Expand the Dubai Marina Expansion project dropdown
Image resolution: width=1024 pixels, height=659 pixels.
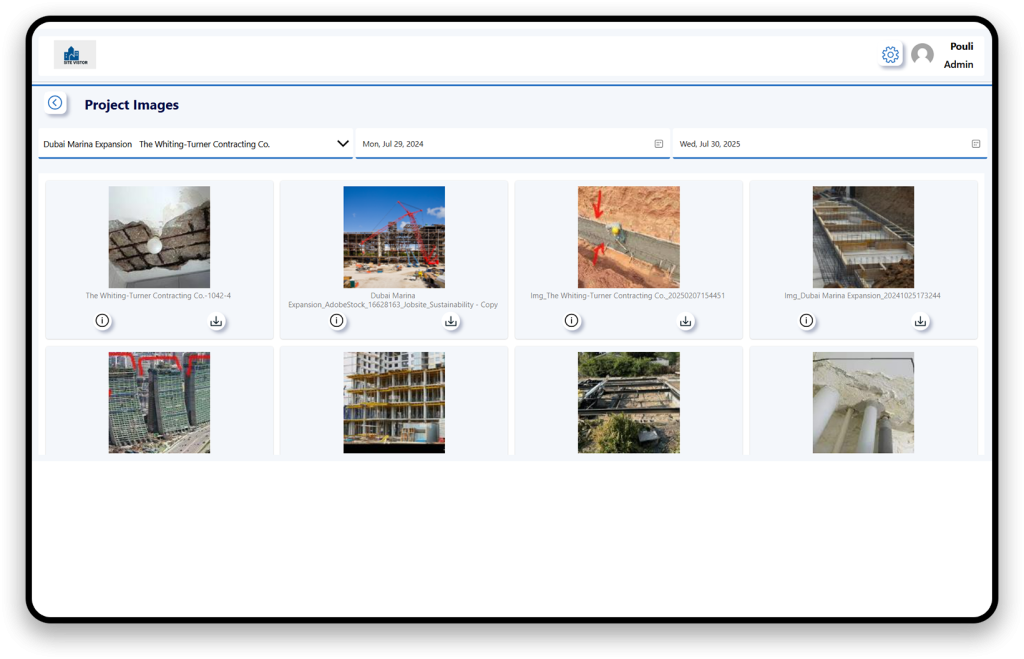pyautogui.click(x=342, y=144)
